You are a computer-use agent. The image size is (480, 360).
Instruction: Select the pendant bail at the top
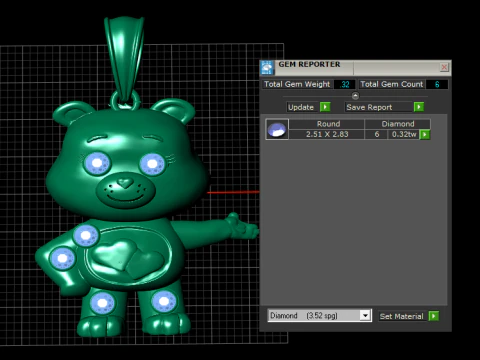(124, 59)
